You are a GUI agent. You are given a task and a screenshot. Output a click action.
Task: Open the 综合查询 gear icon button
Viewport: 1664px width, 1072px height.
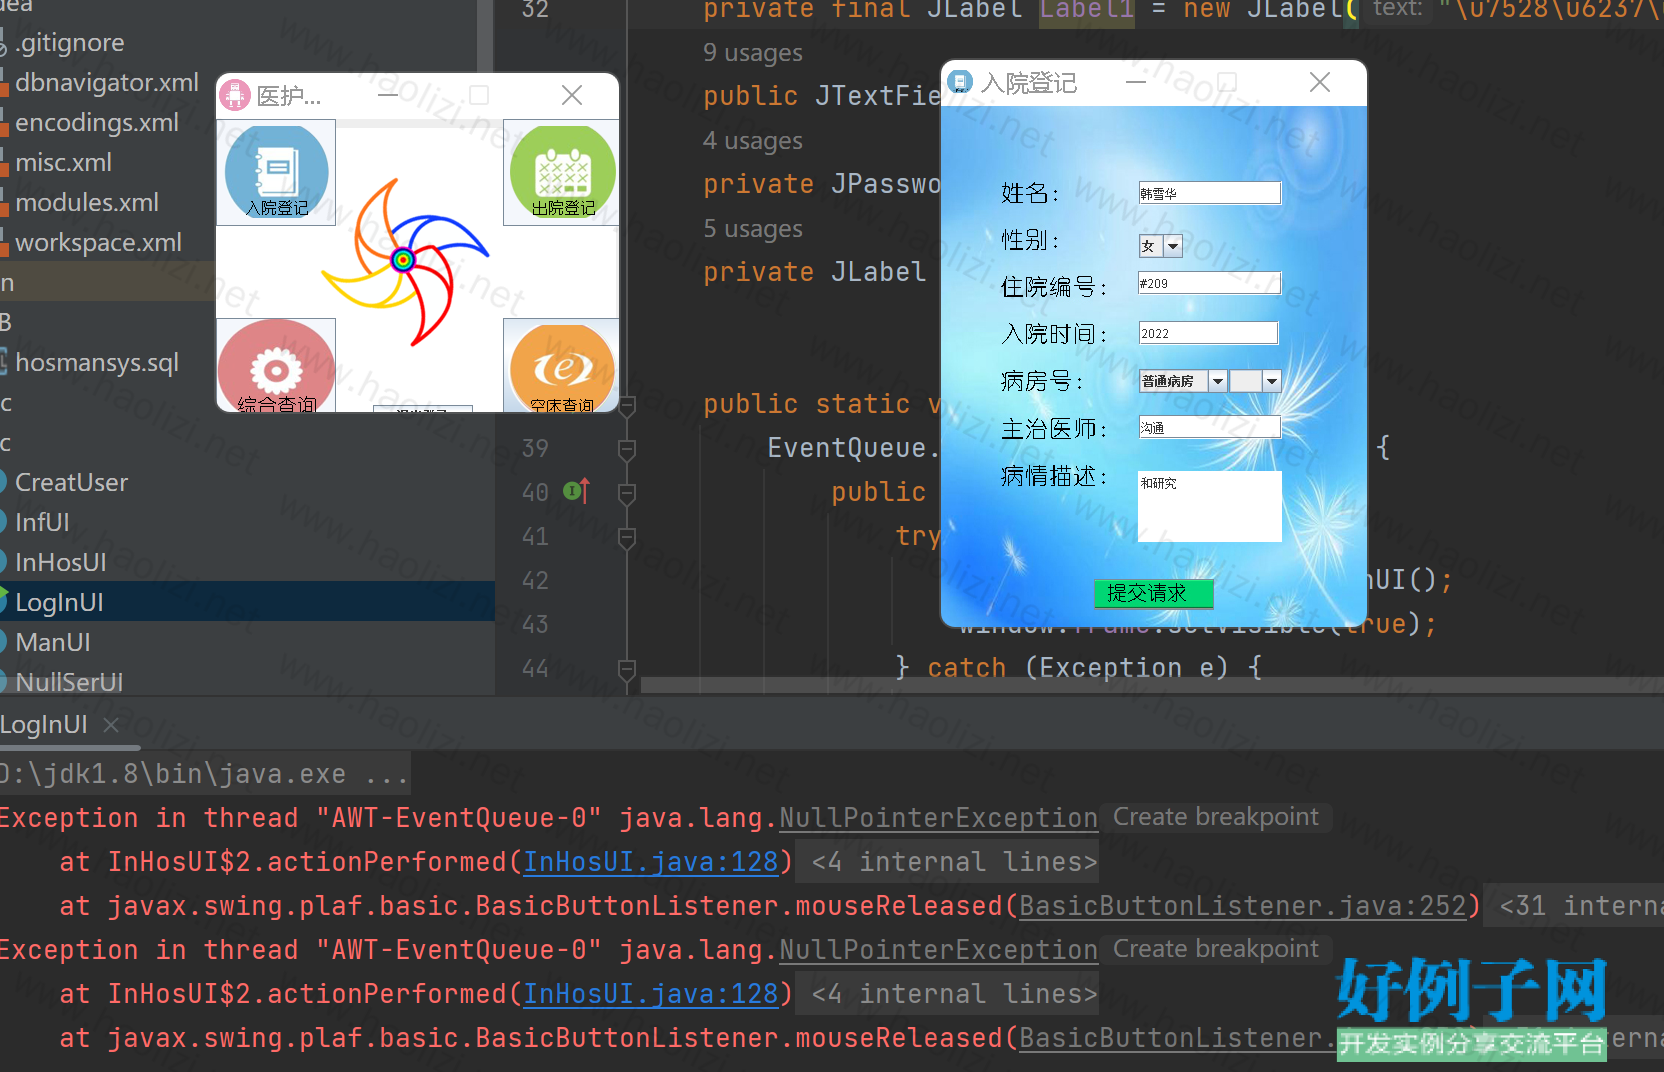pyautogui.click(x=277, y=368)
